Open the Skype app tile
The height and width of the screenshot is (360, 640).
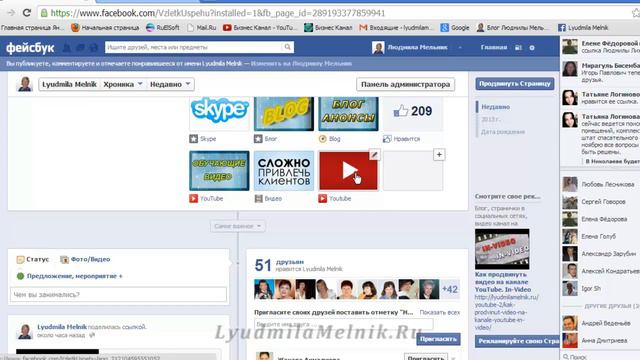click(x=219, y=114)
